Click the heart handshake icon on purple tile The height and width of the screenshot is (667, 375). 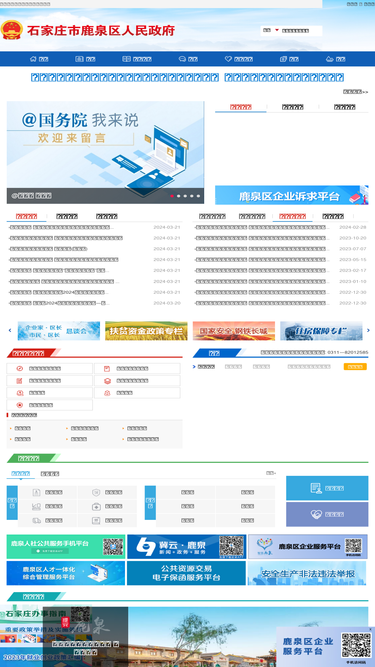pyautogui.click(x=316, y=514)
